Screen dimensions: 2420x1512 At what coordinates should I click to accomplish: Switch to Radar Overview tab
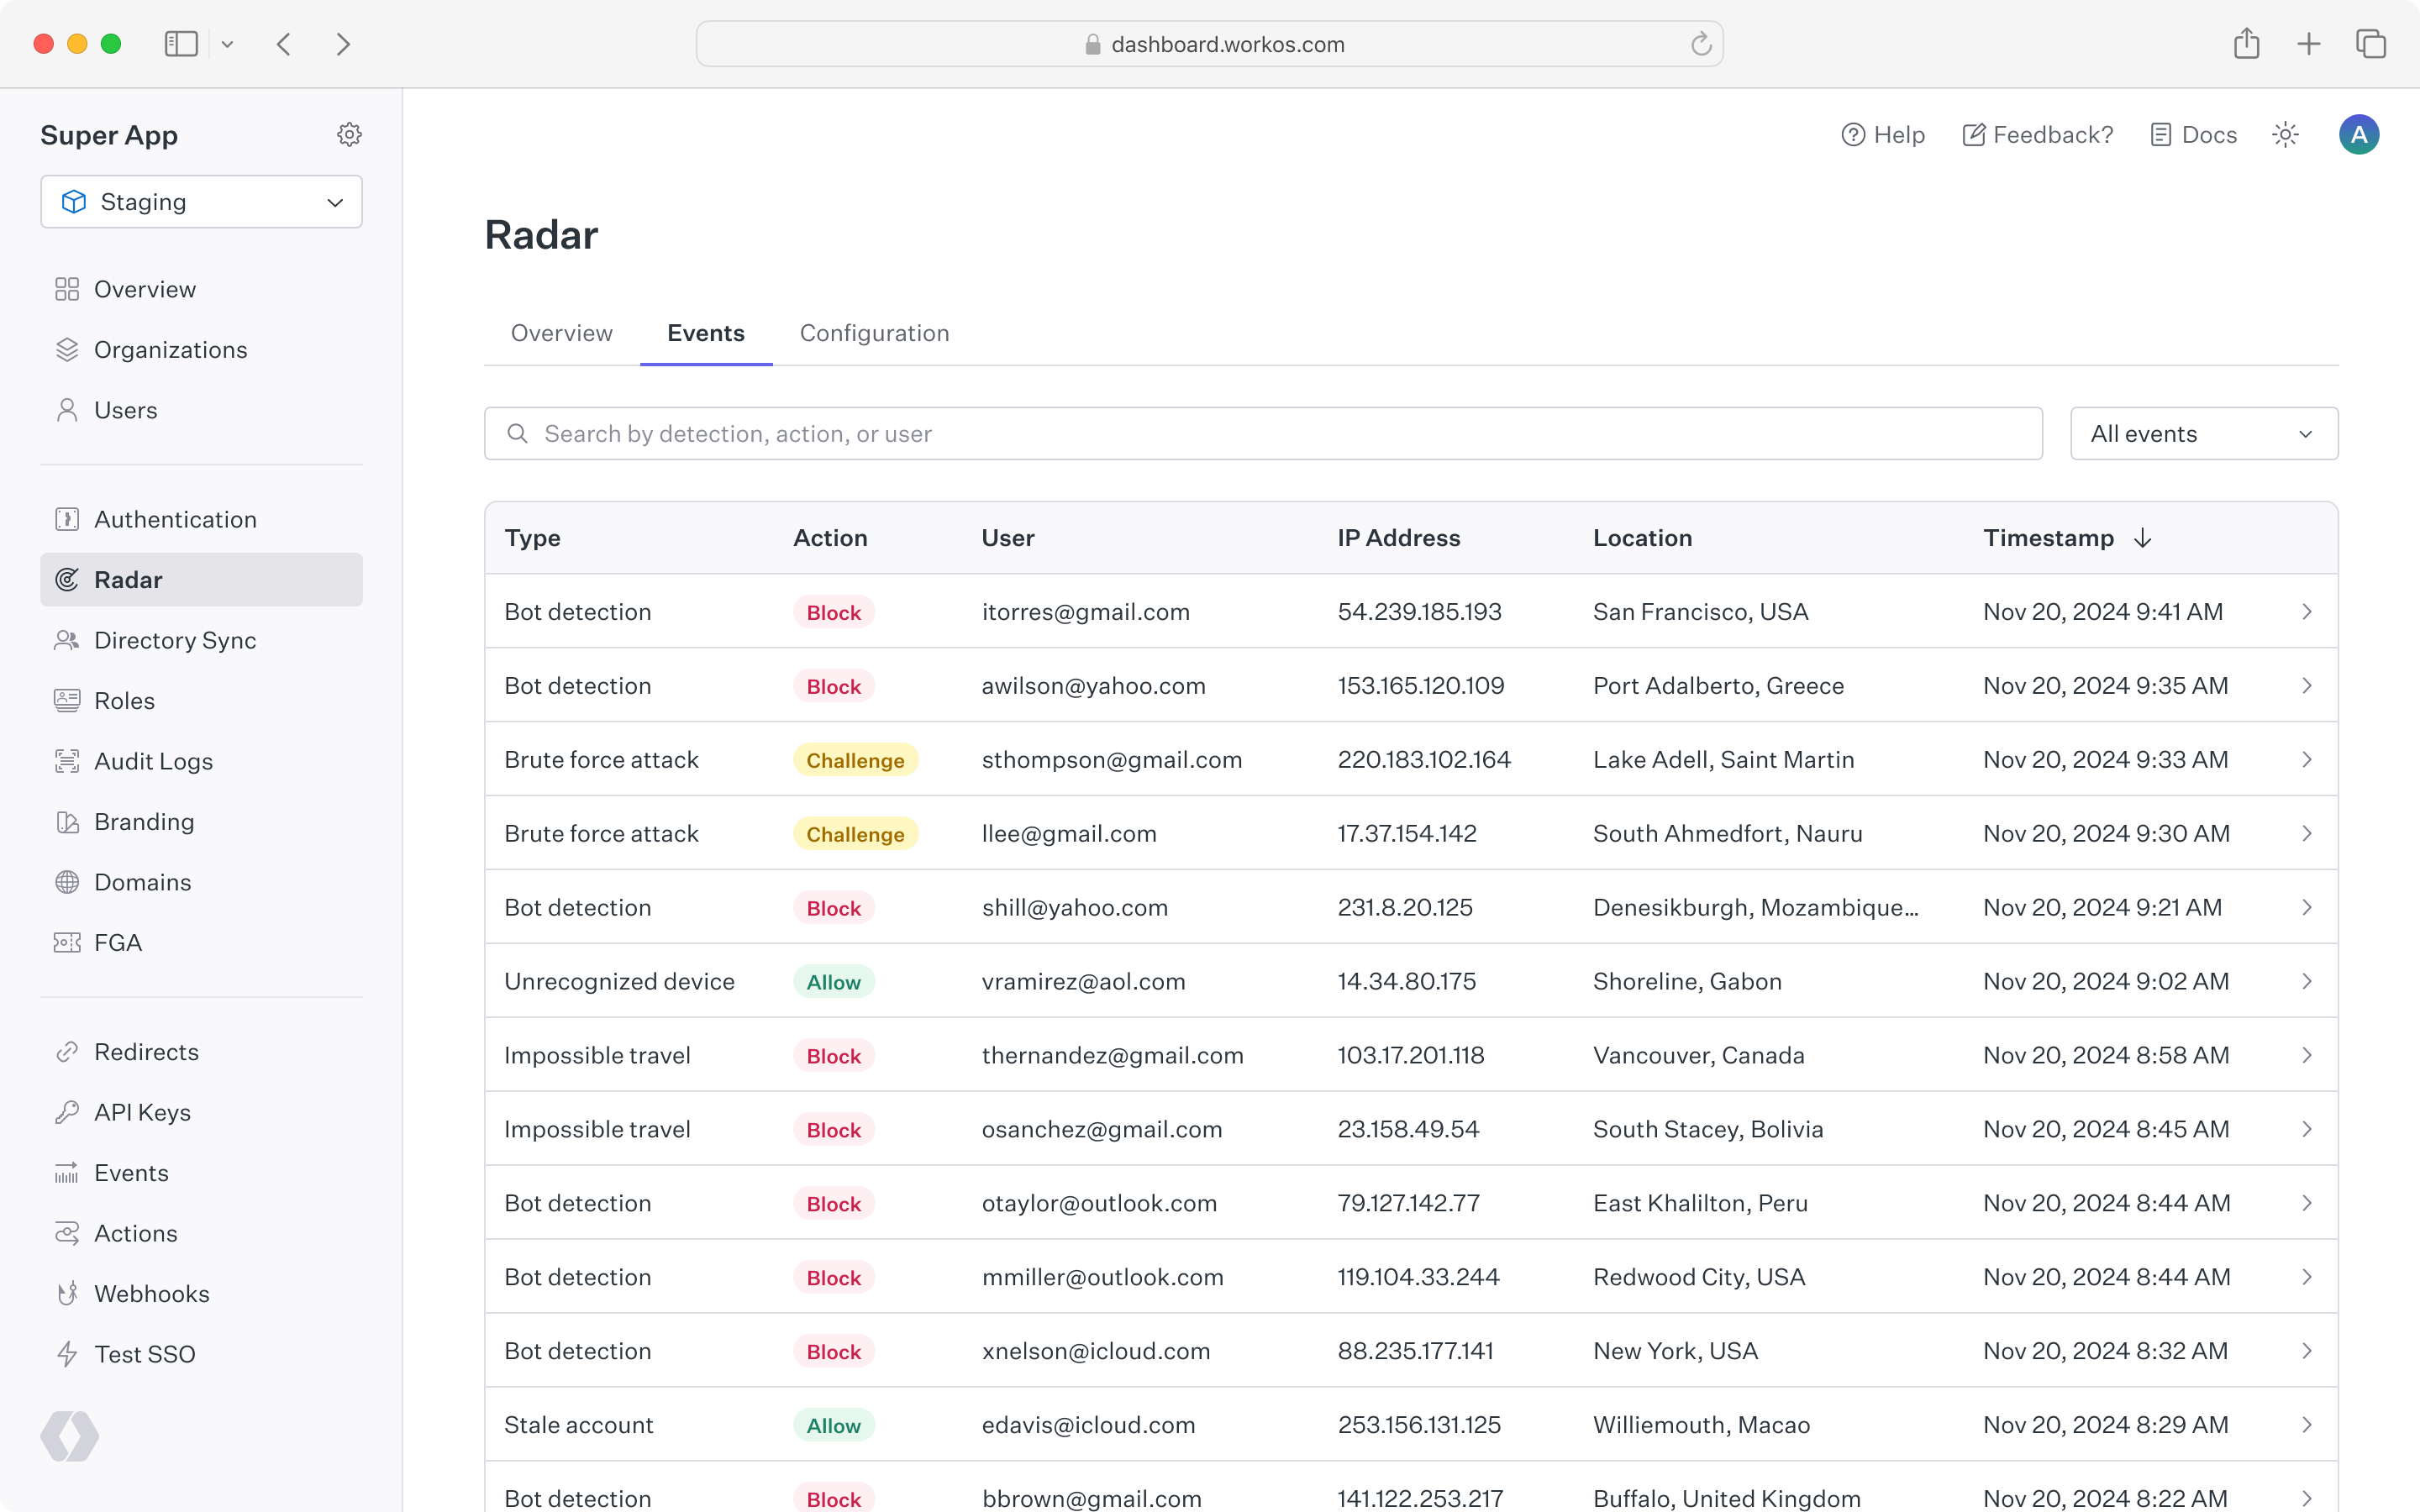(x=561, y=333)
